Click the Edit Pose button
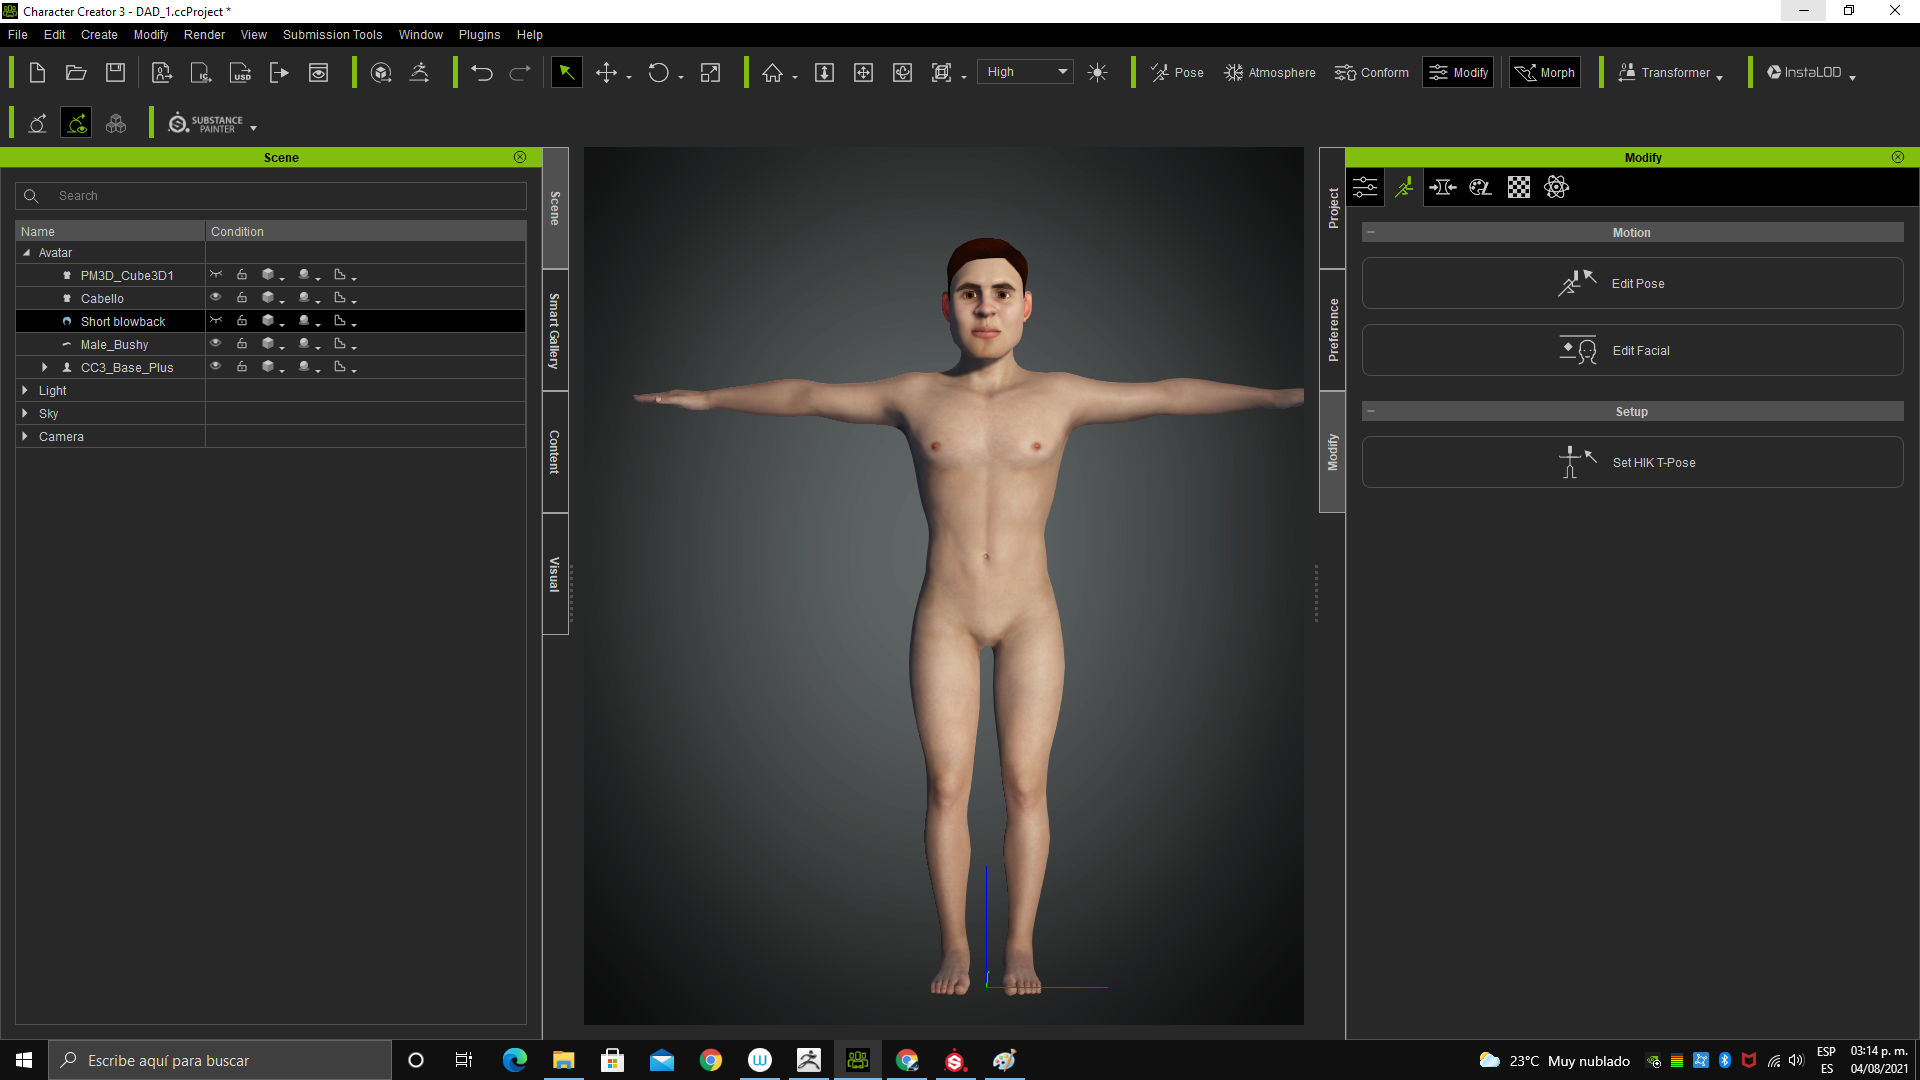This screenshot has height=1080, width=1920. coord(1632,283)
